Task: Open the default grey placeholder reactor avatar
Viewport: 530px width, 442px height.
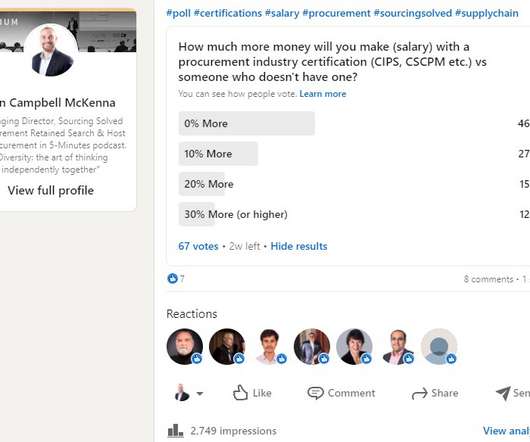Action: pyautogui.click(x=439, y=346)
